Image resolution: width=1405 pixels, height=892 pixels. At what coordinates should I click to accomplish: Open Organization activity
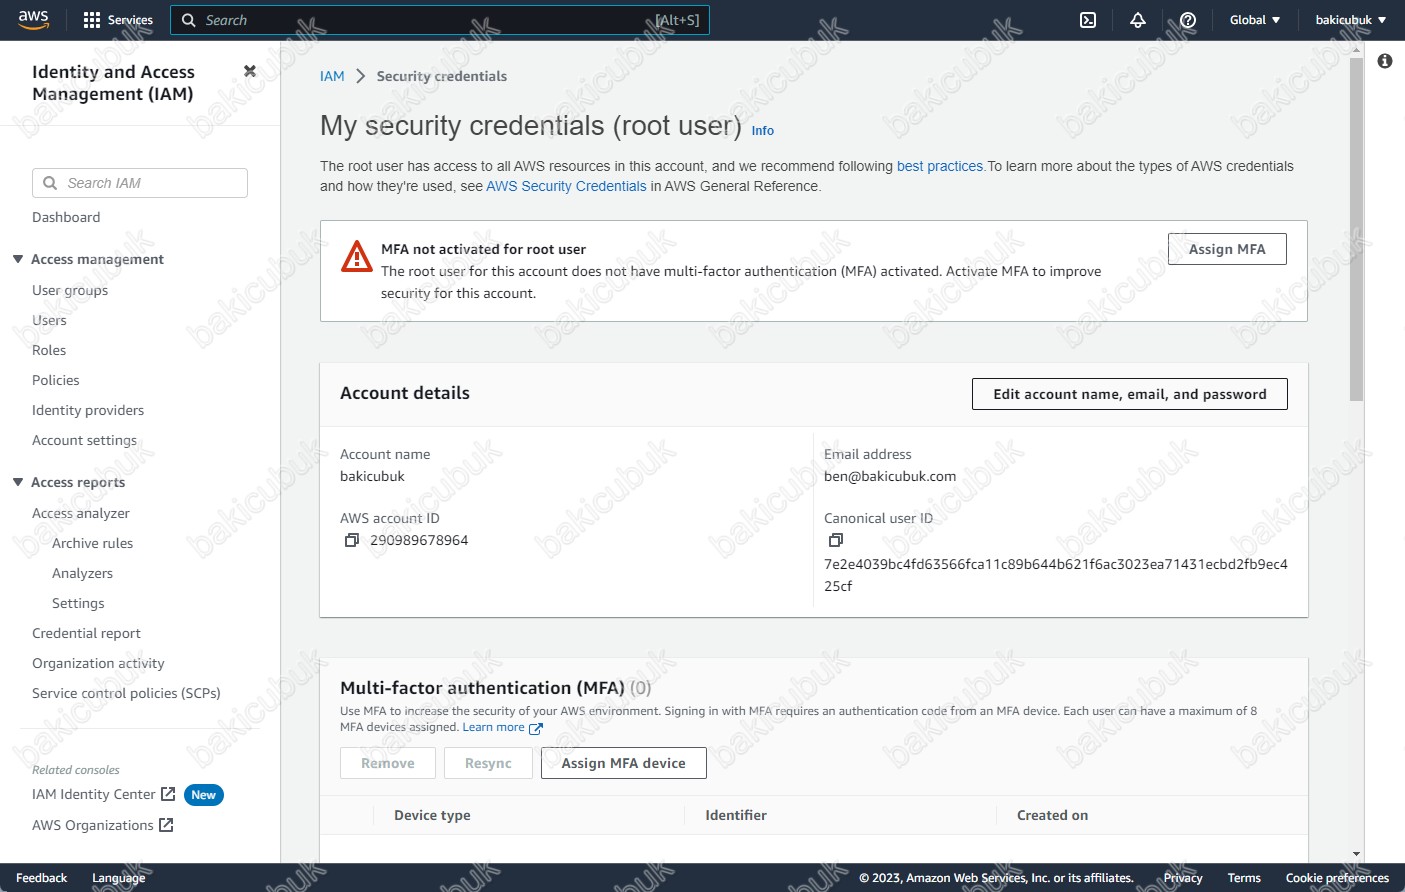pos(98,663)
